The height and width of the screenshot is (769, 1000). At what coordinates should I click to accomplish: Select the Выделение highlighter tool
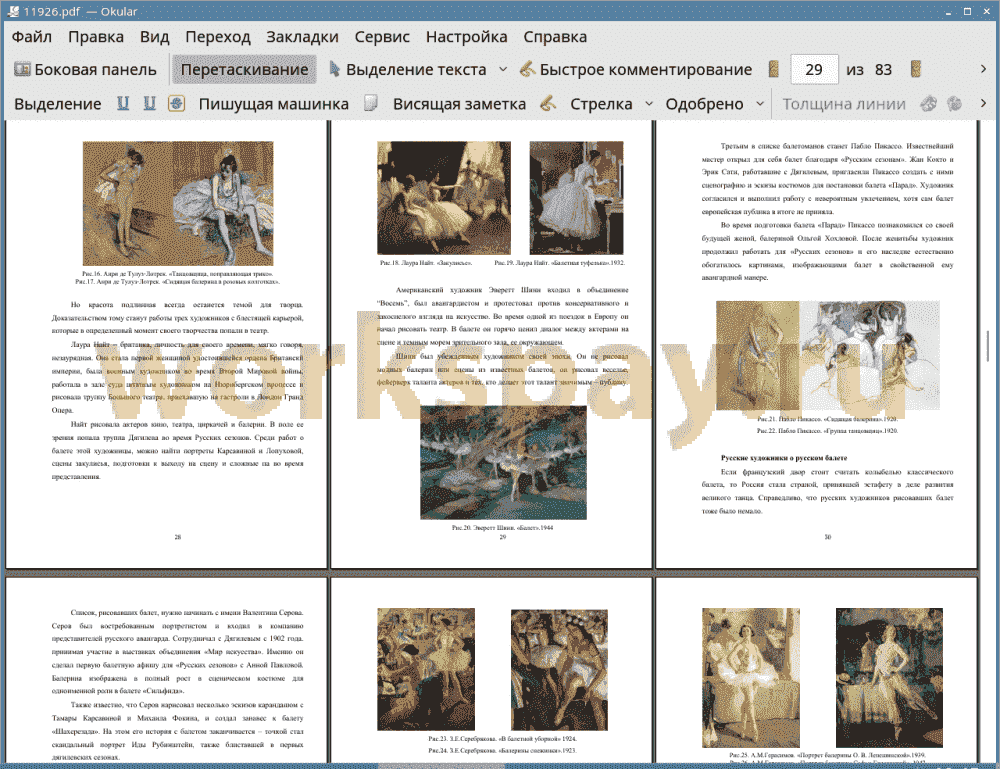[x=57, y=104]
